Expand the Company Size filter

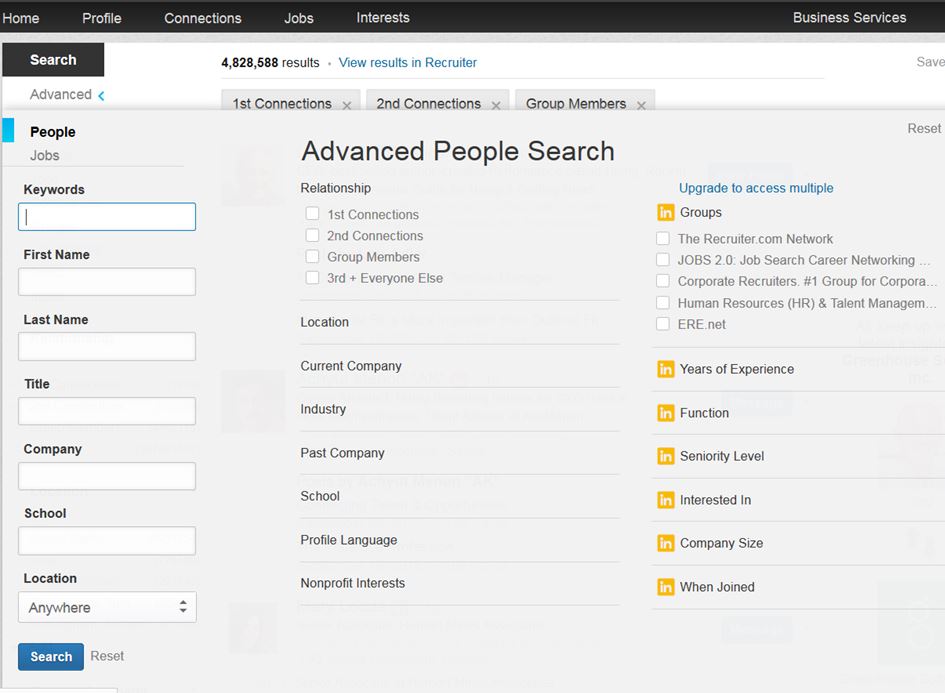coord(721,544)
